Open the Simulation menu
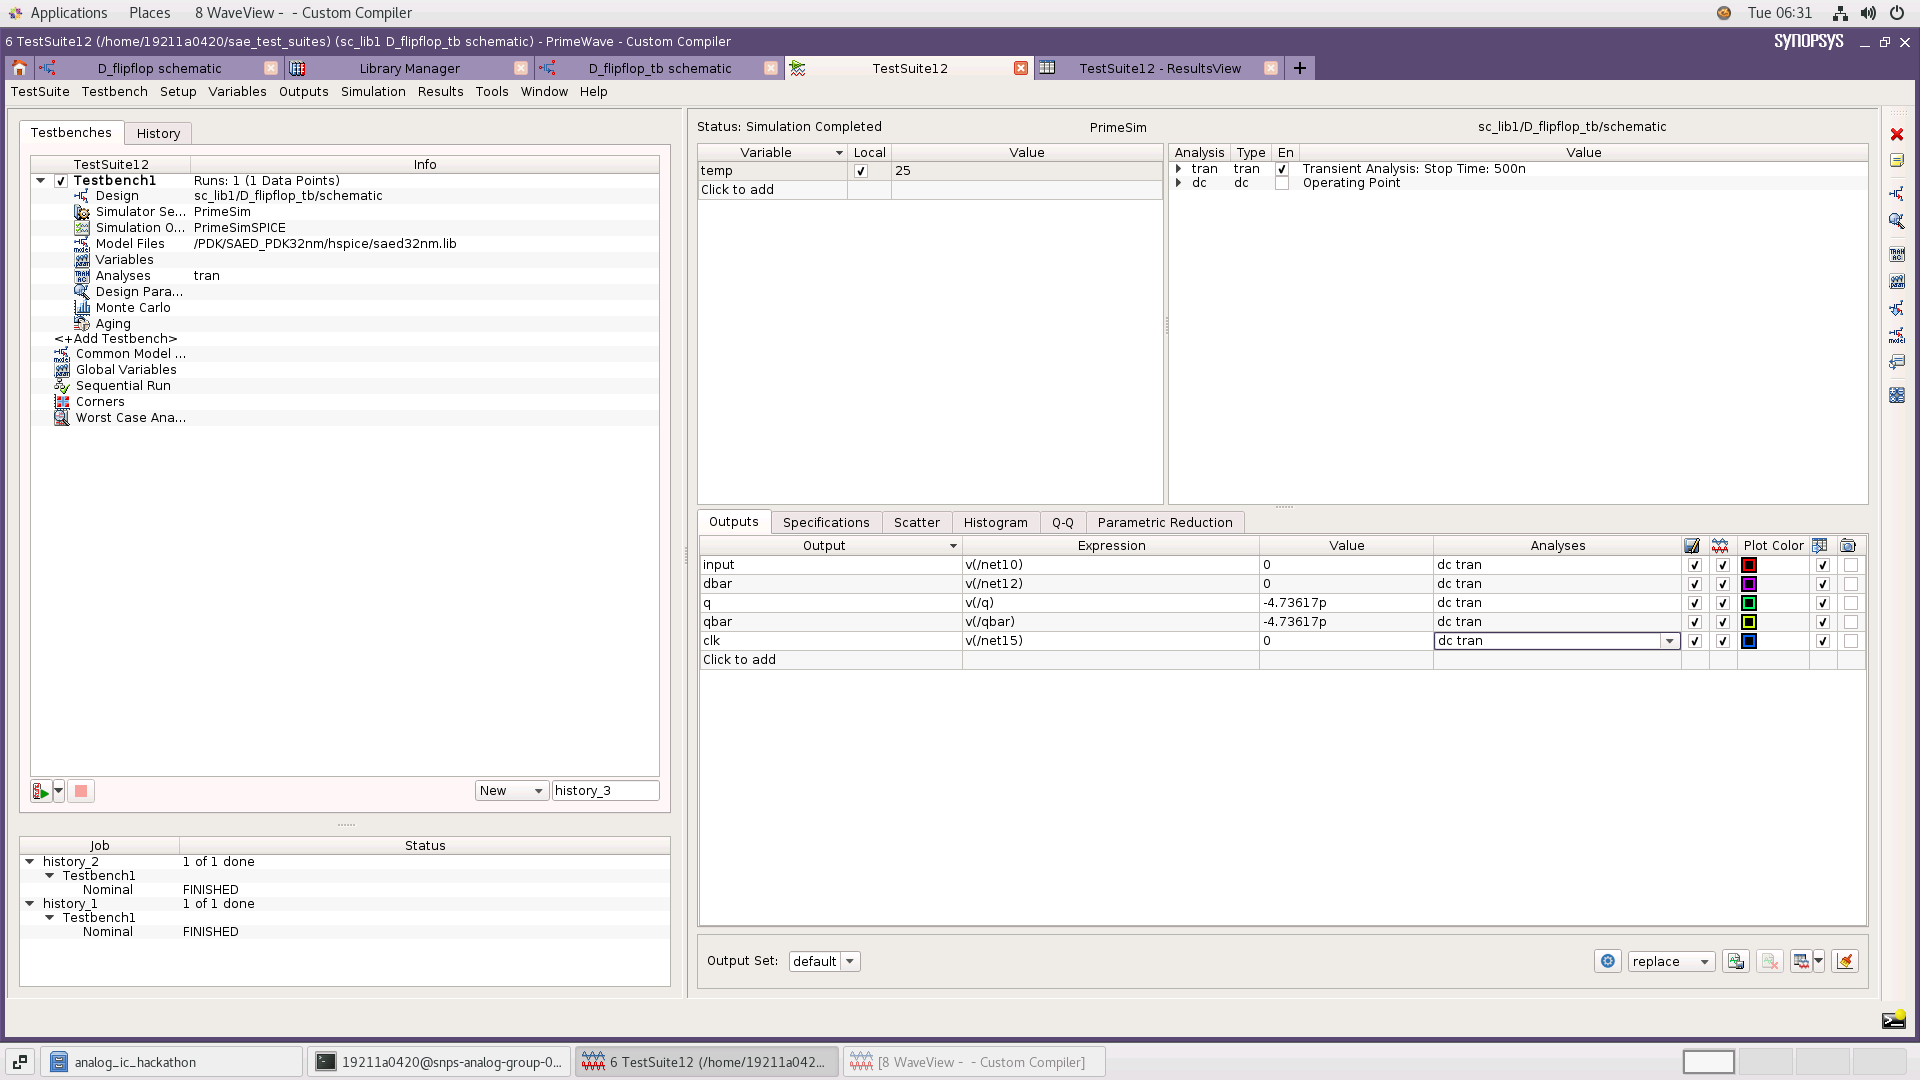The image size is (1920, 1080). point(373,91)
